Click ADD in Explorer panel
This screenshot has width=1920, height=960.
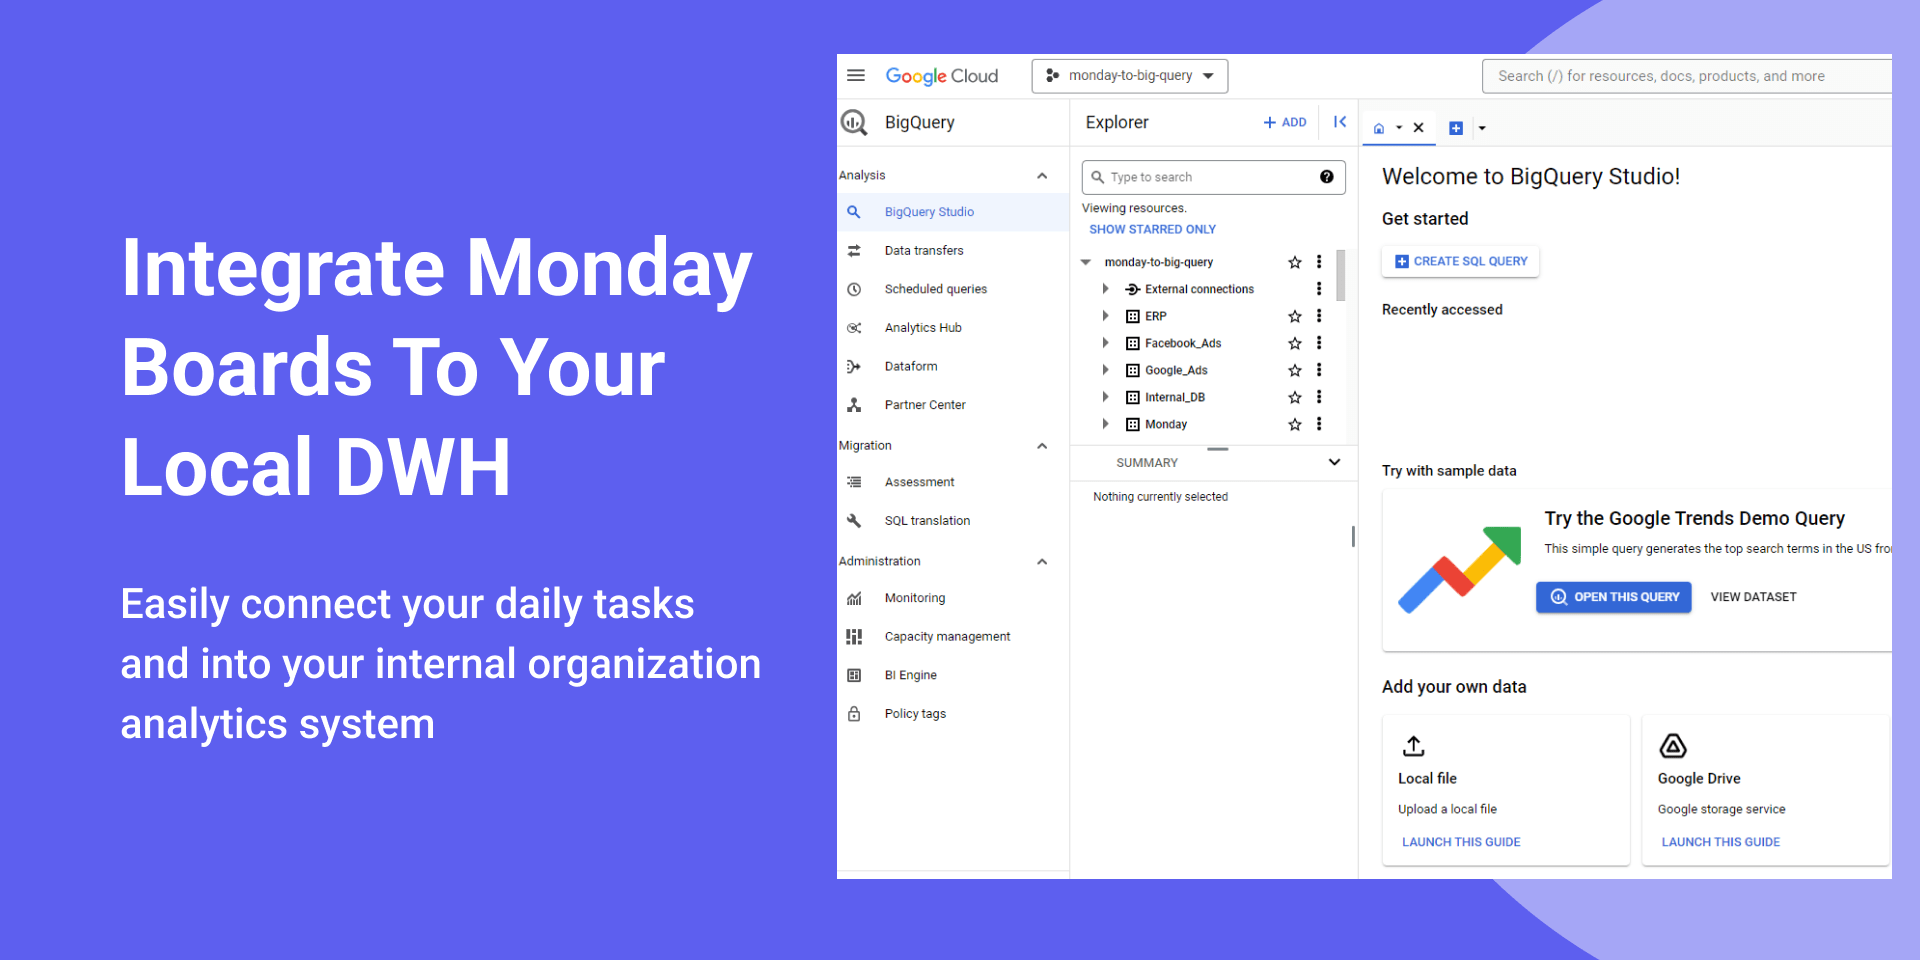[x=1285, y=122]
